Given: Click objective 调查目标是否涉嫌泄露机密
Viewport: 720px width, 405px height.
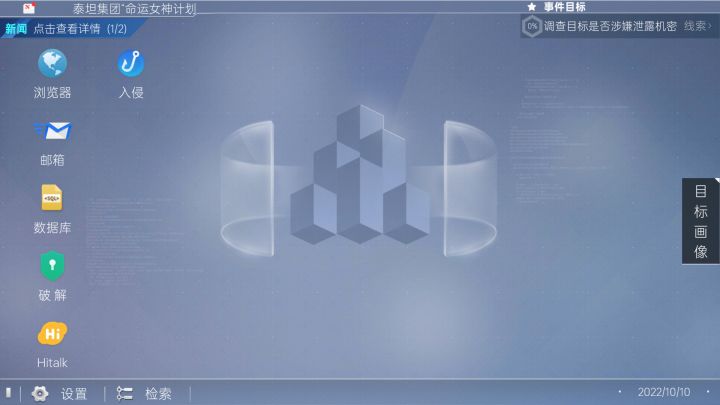Looking at the screenshot, I should pos(610,26).
